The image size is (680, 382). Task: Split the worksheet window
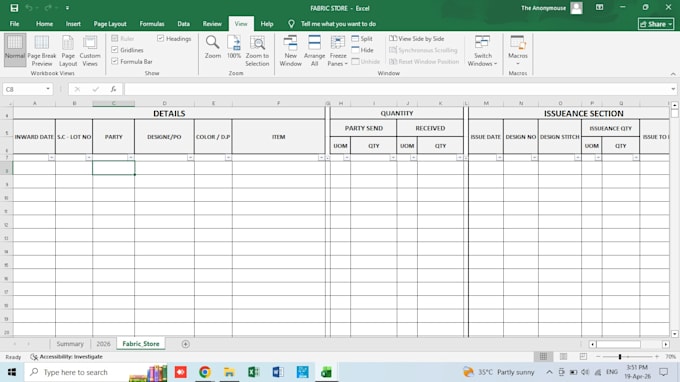tap(362, 39)
